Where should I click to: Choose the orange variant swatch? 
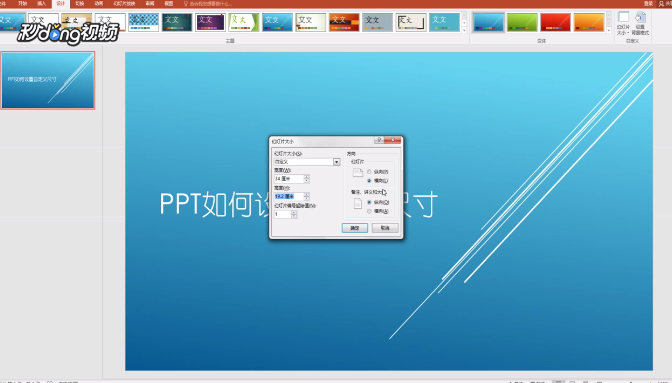[x=589, y=22]
